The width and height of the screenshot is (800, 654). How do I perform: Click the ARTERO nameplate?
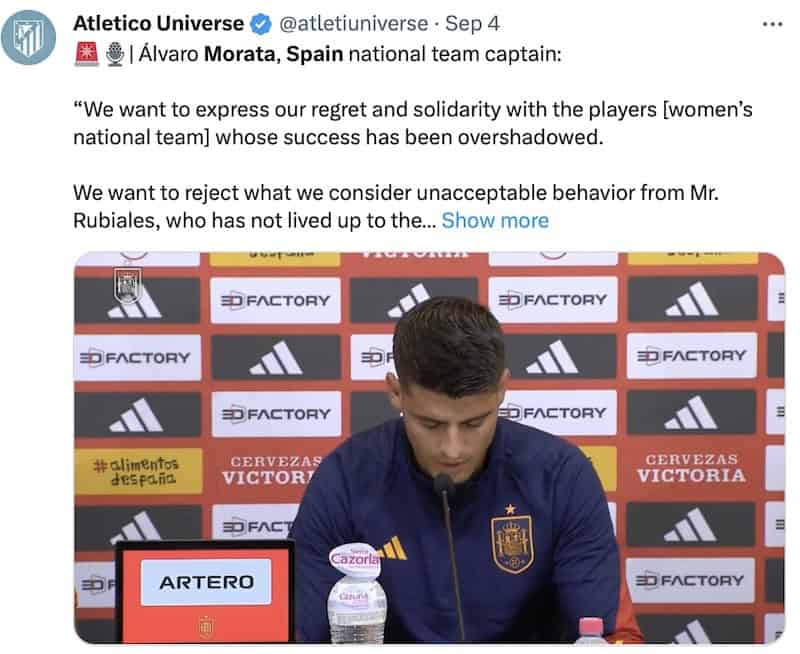coord(206,582)
